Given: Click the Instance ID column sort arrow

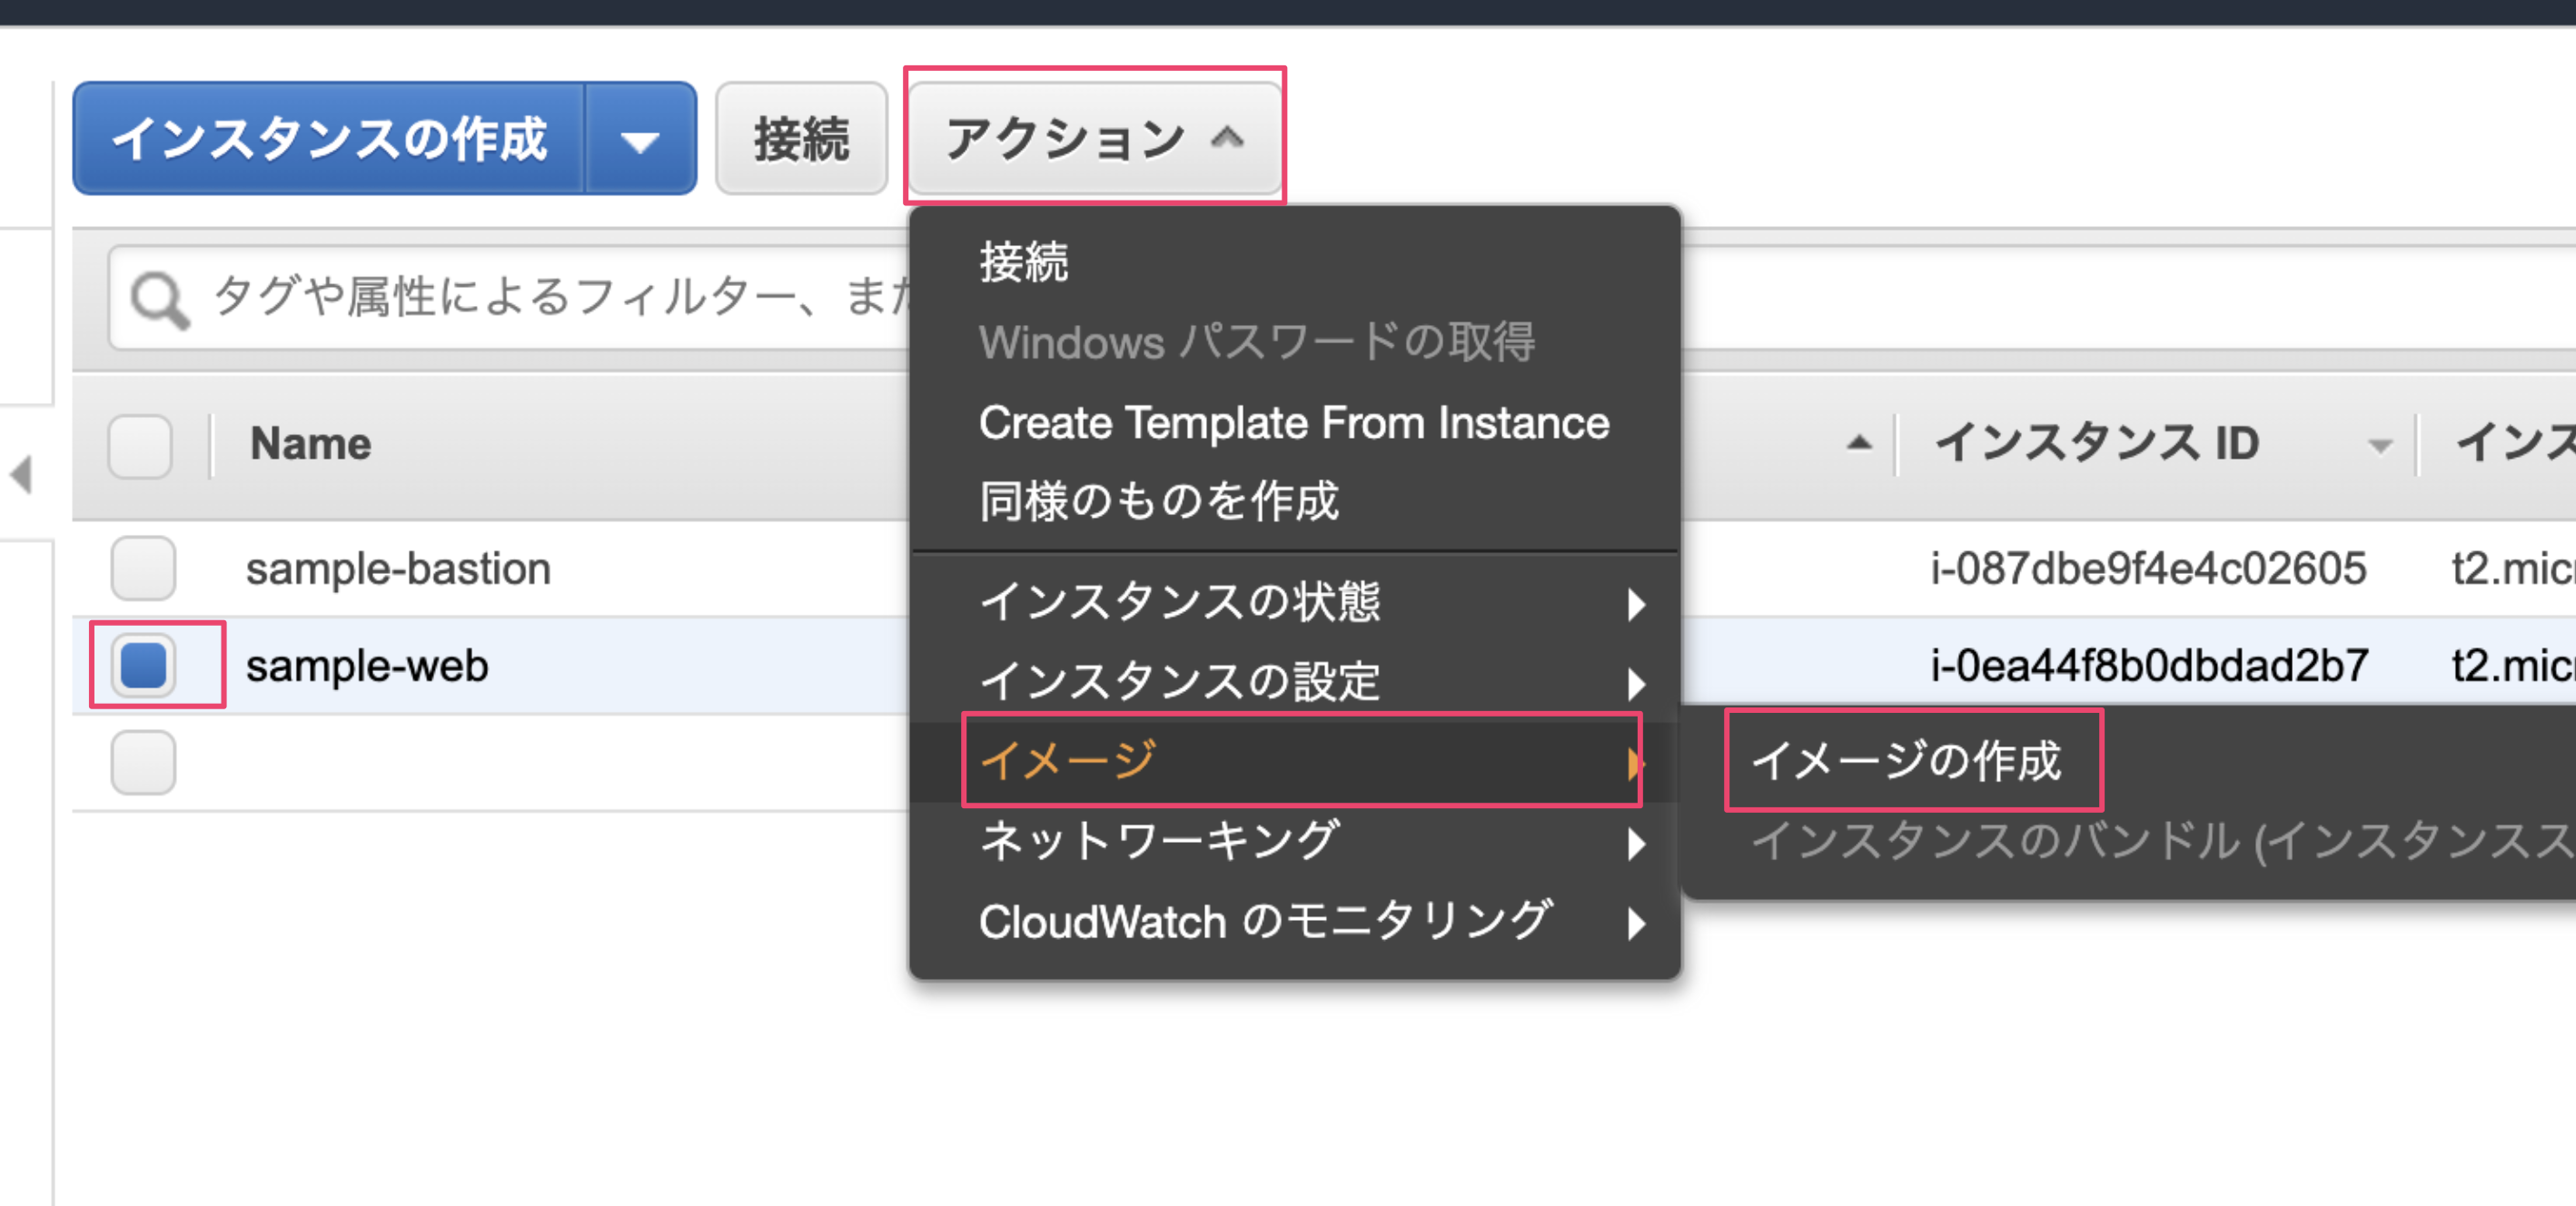Looking at the screenshot, I should pos(2380,445).
